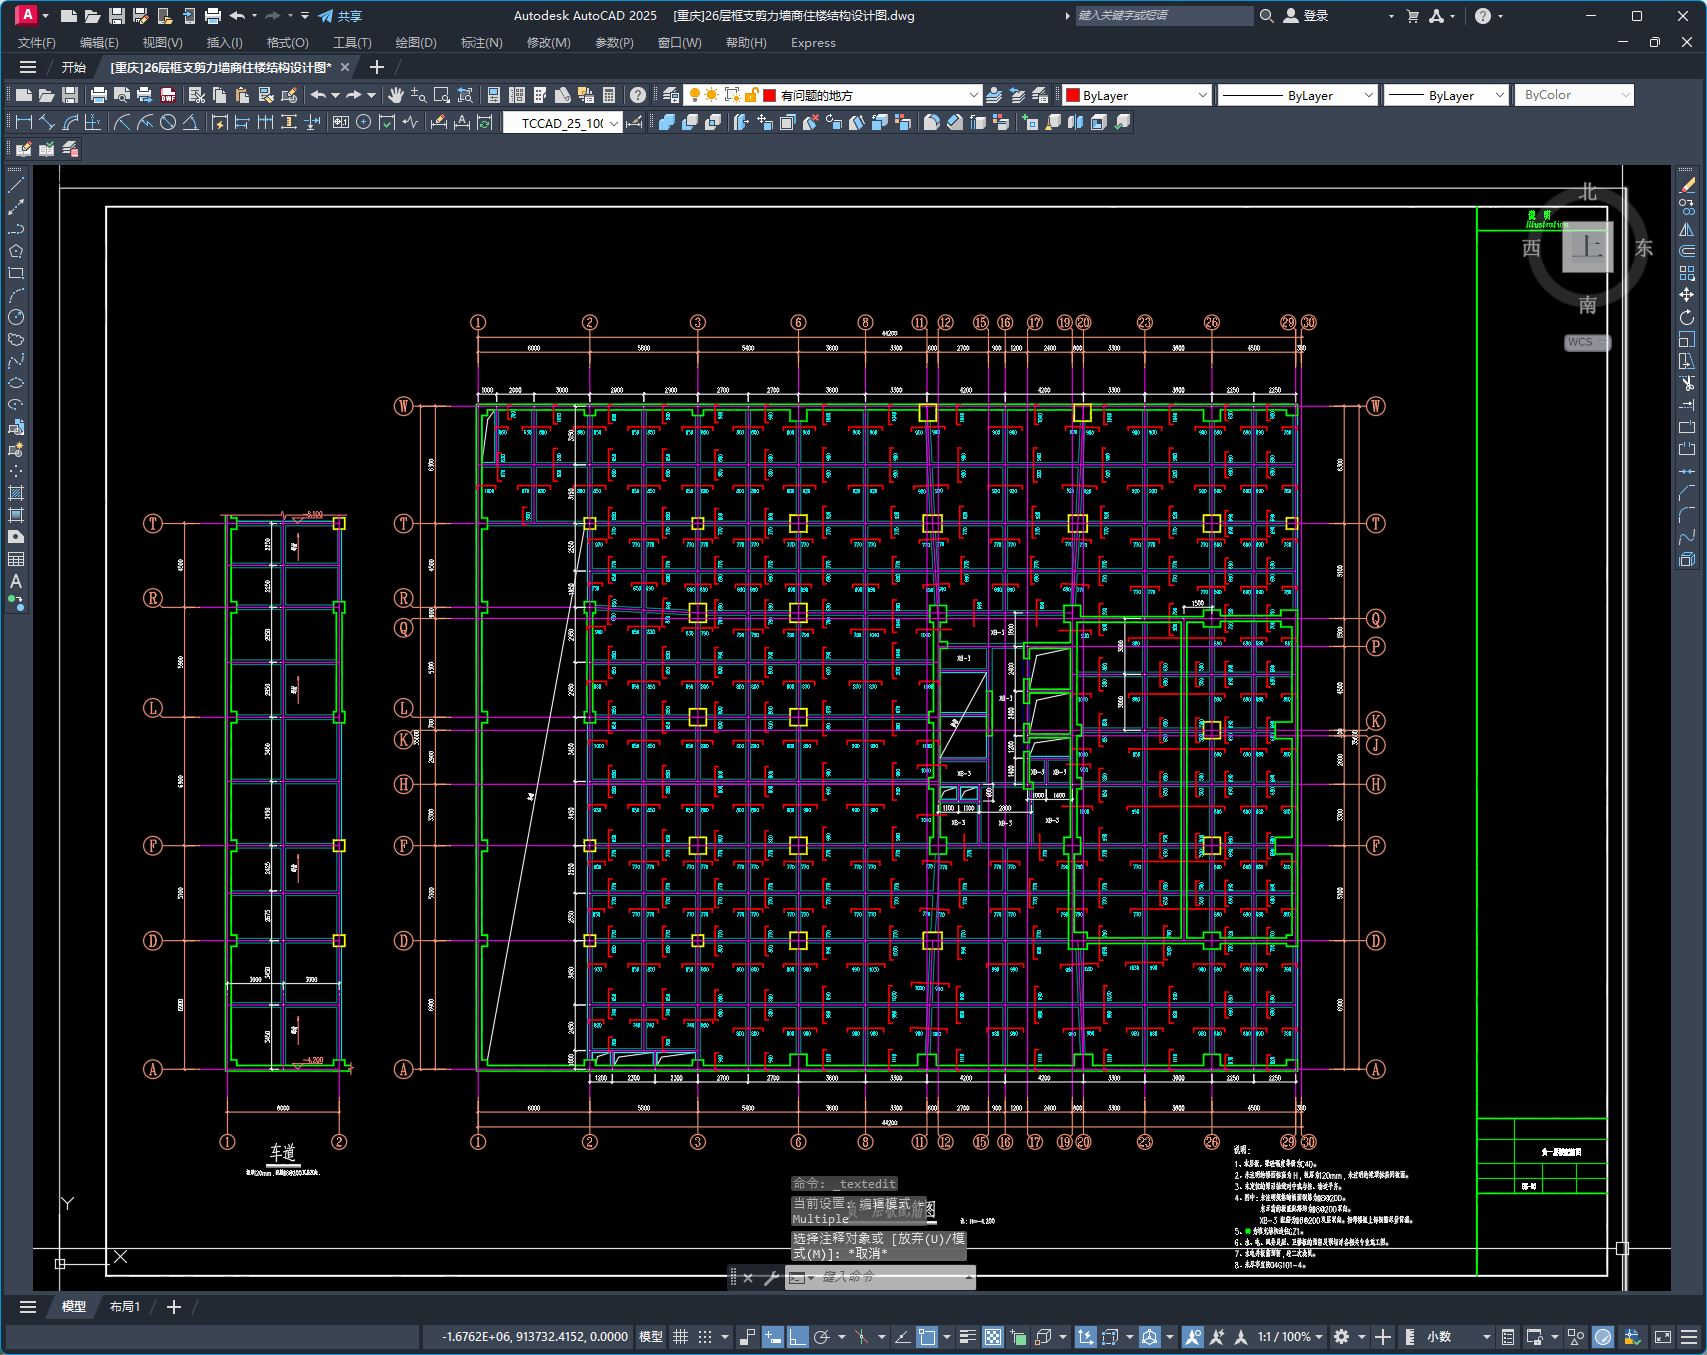1707x1355 pixels.
Task: Close the drawing file tab
Action: point(345,67)
